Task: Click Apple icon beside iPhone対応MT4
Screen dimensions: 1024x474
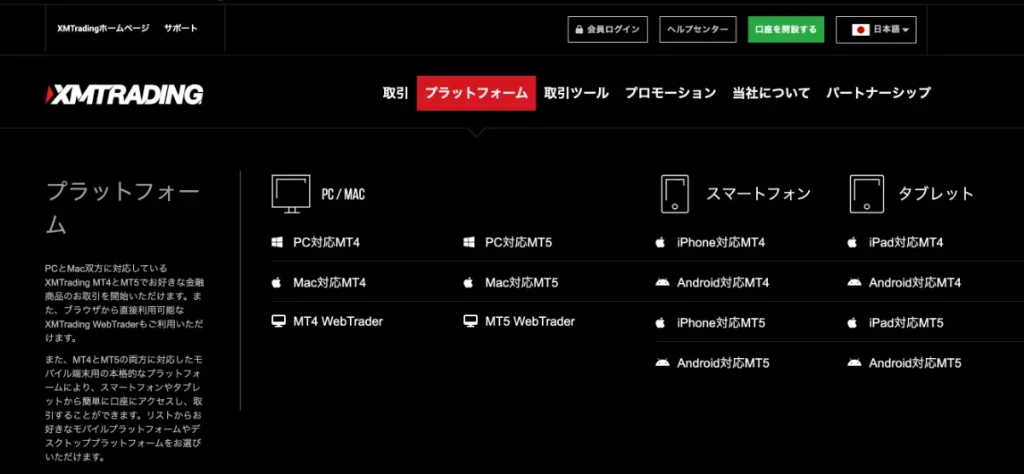Action: [x=660, y=243]
